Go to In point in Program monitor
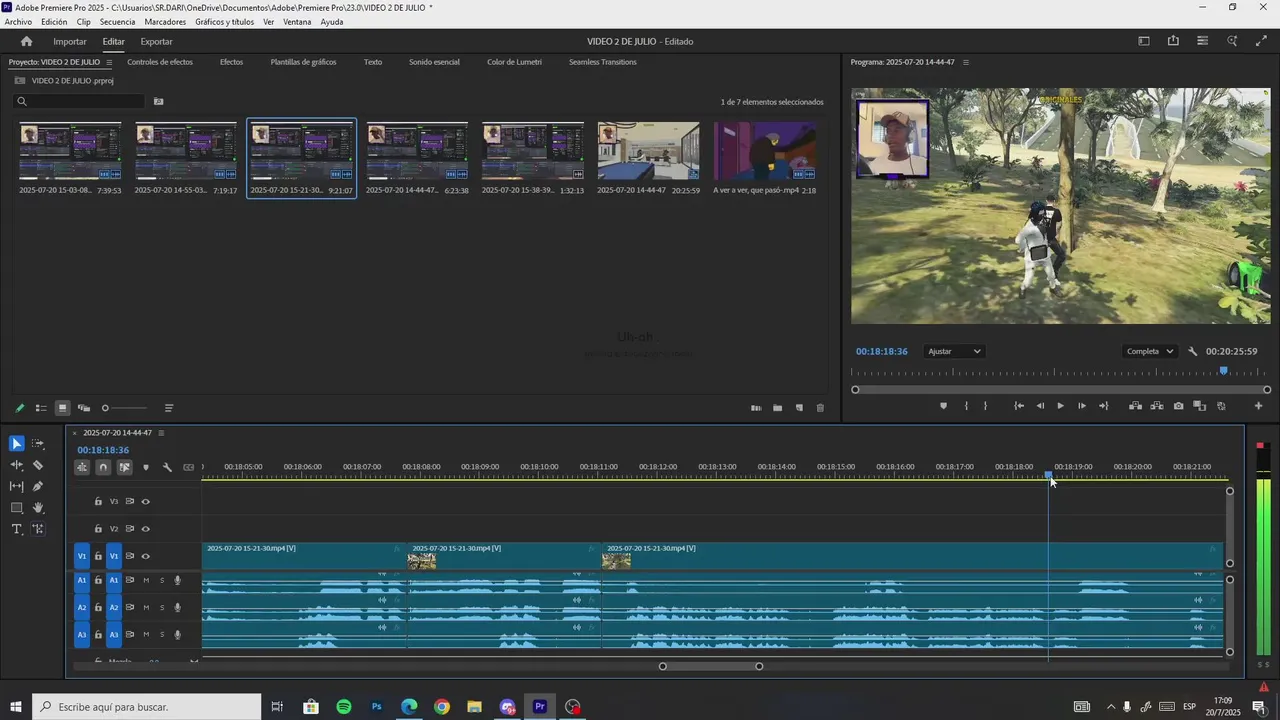This screenshot has height=720, width=1280. coord(1019,406)
